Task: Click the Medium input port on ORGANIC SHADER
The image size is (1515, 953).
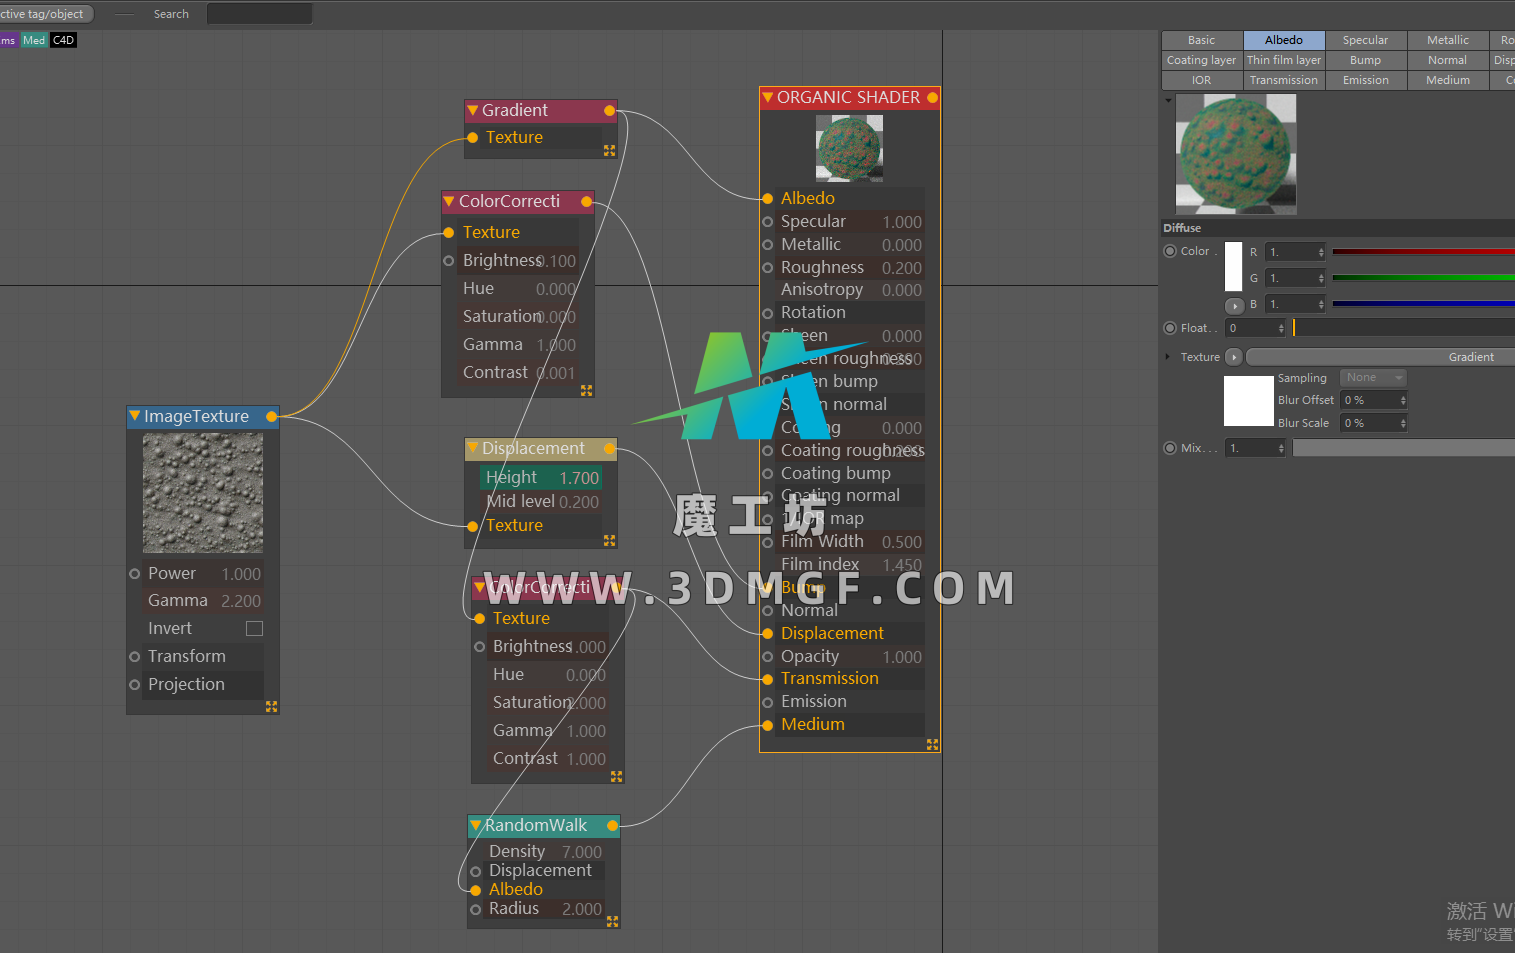Action: (768, 725)
